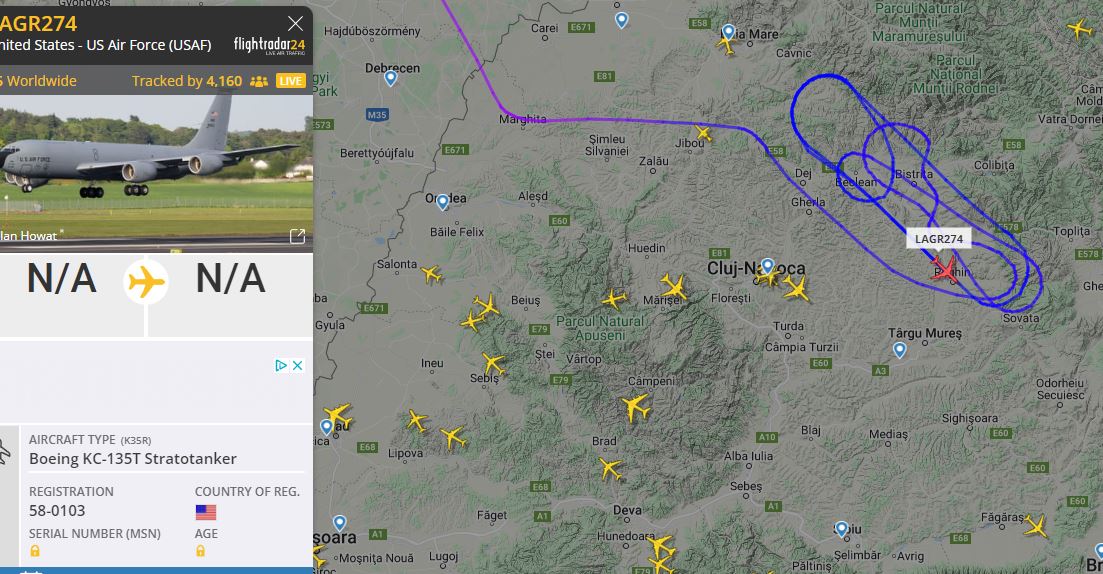Click the LIVE status badge
The height and width of the screenshot is (574, 1103).
point(291,81)
